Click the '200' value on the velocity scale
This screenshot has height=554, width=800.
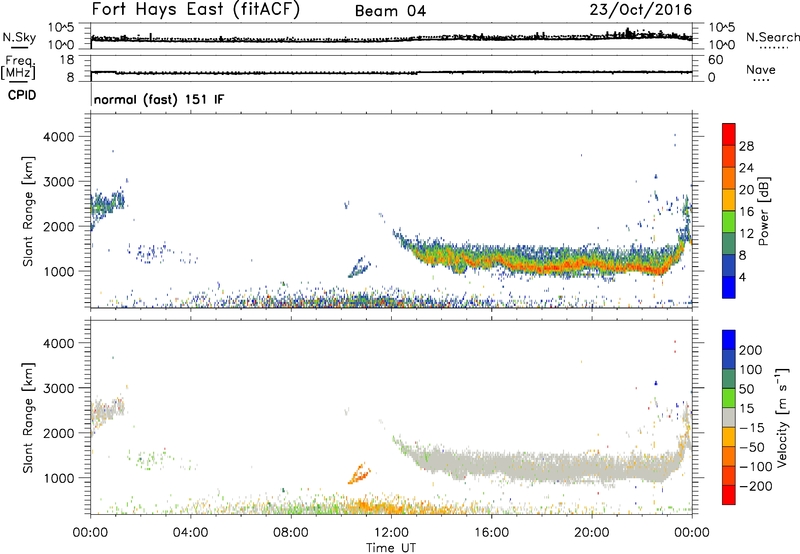pyautogui.click(x=751, y=350)
